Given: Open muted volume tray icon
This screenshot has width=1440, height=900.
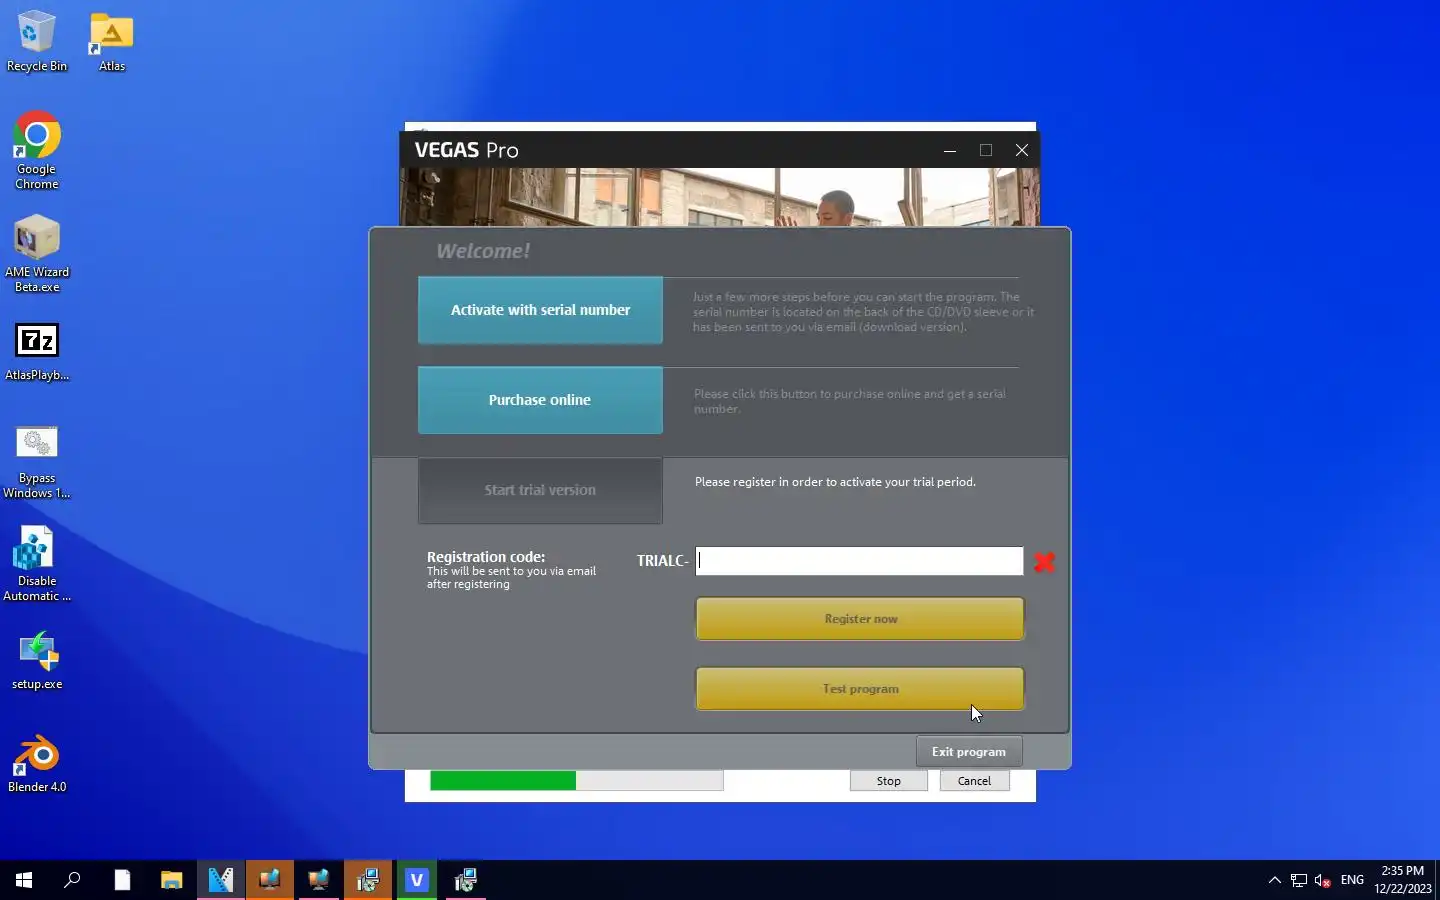Looking at the screenshot, I should [1322, 880].
